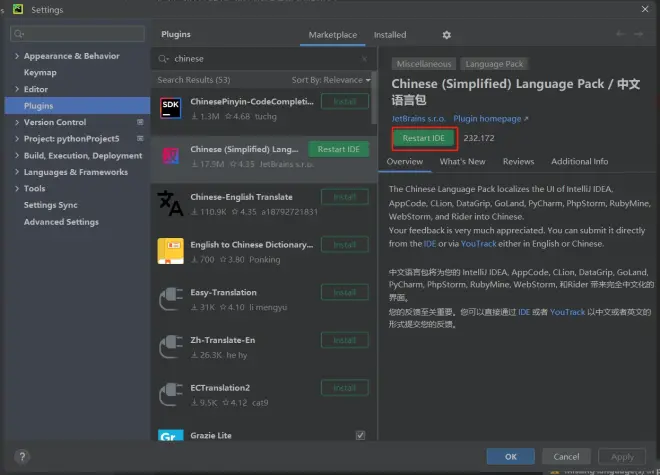This screenshot has width=660, height=475.
Task: Open the What's New tab
Action: (x=462, y=162)
